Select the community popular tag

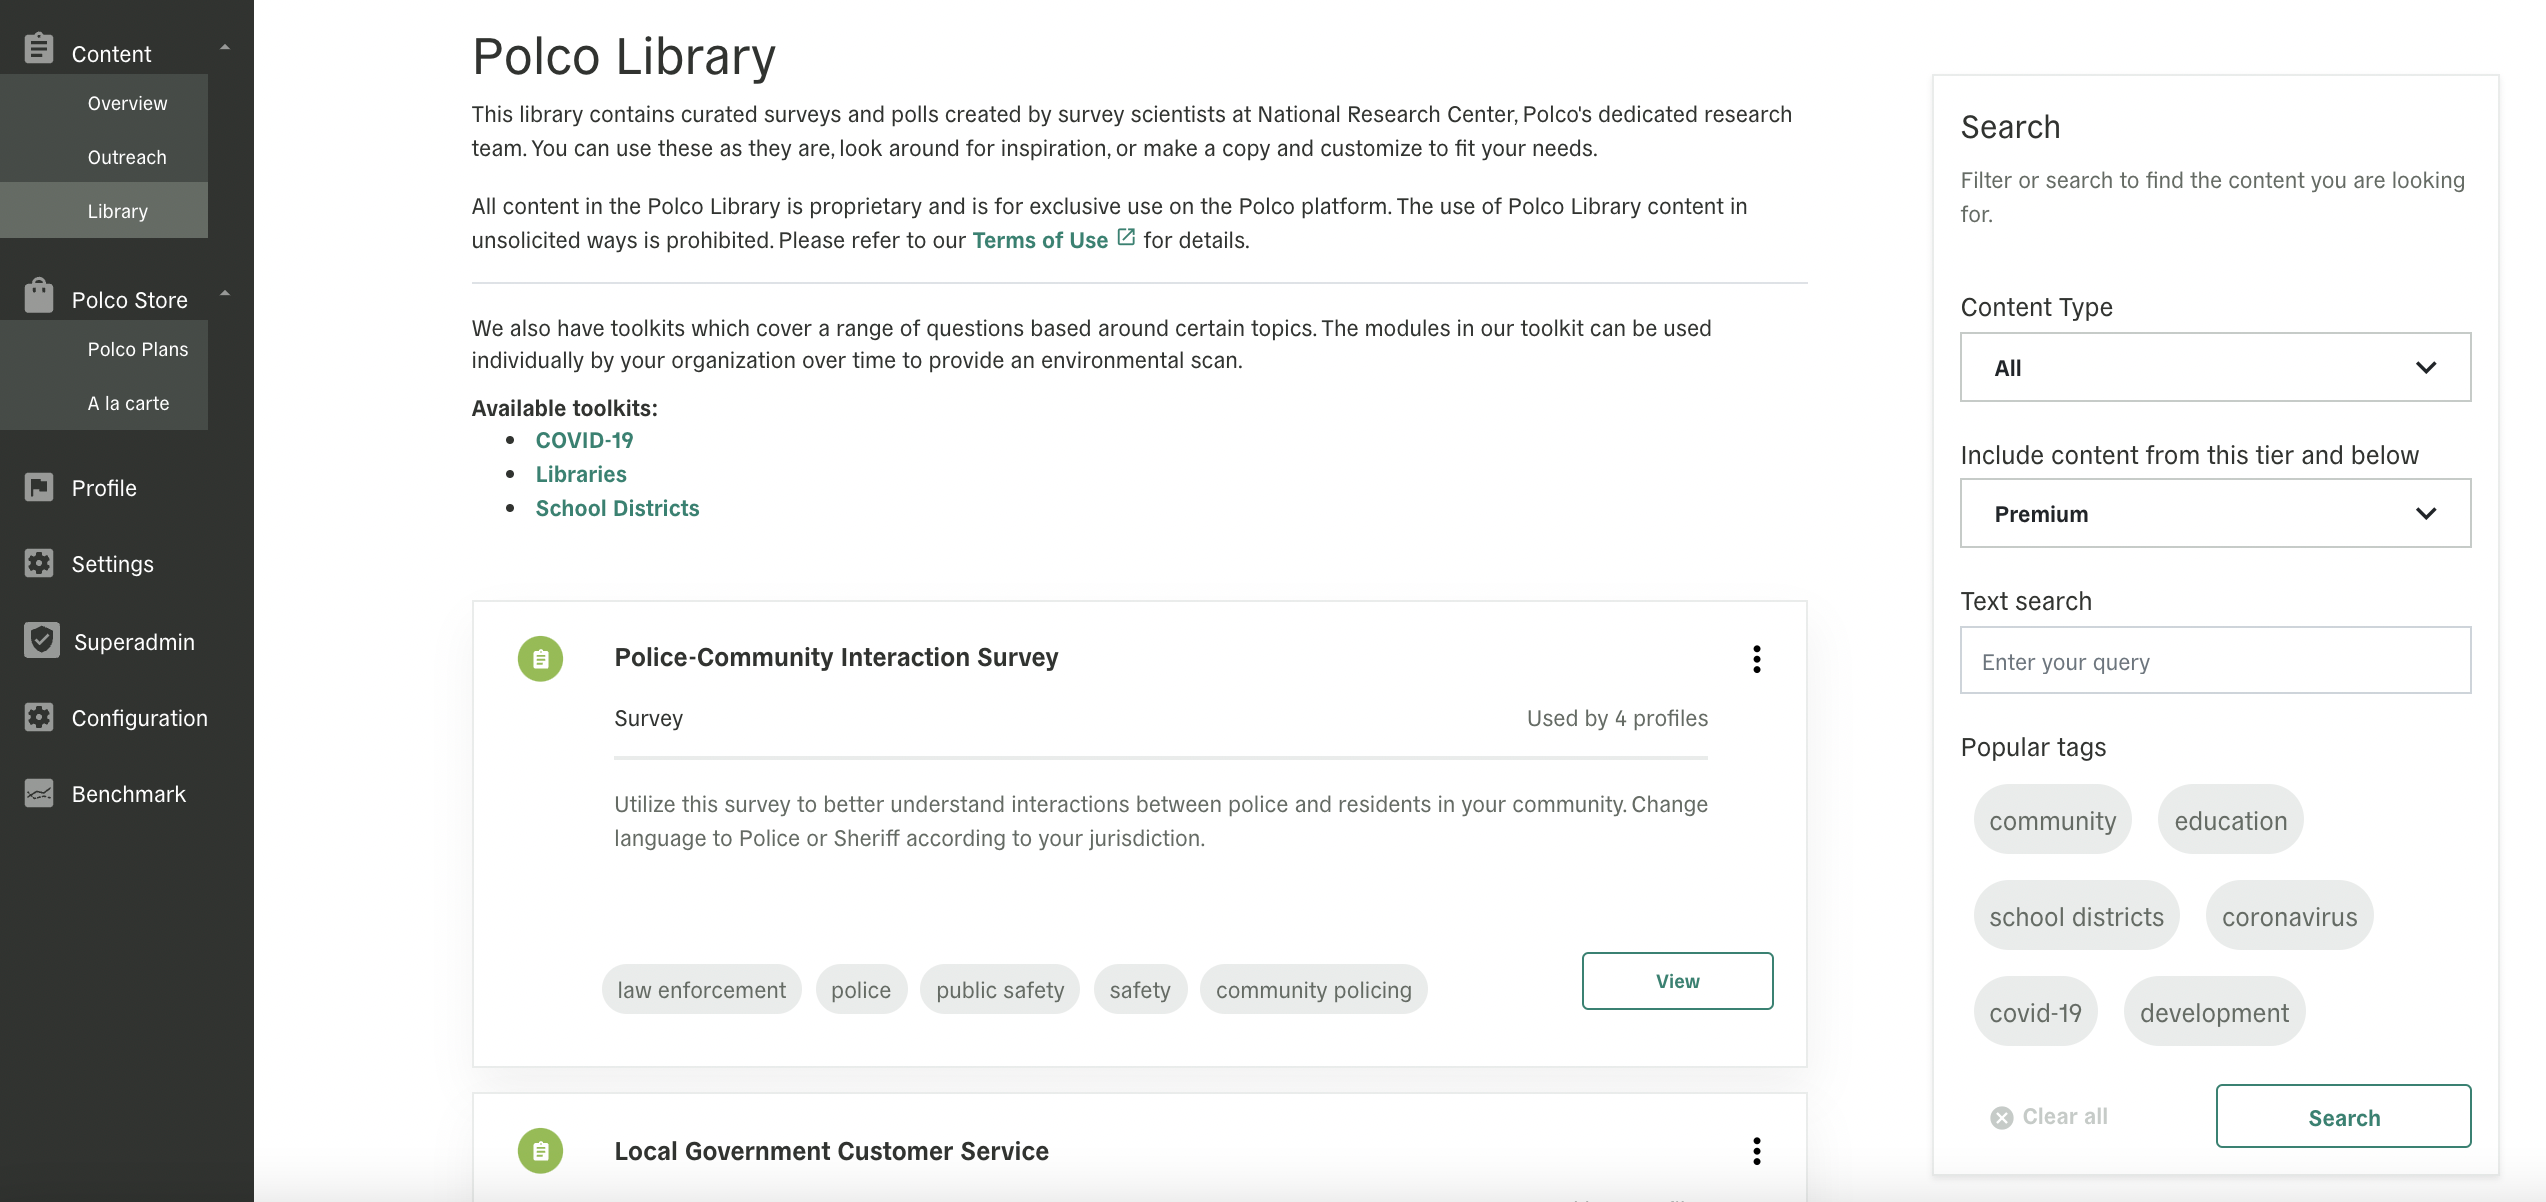2052,820
